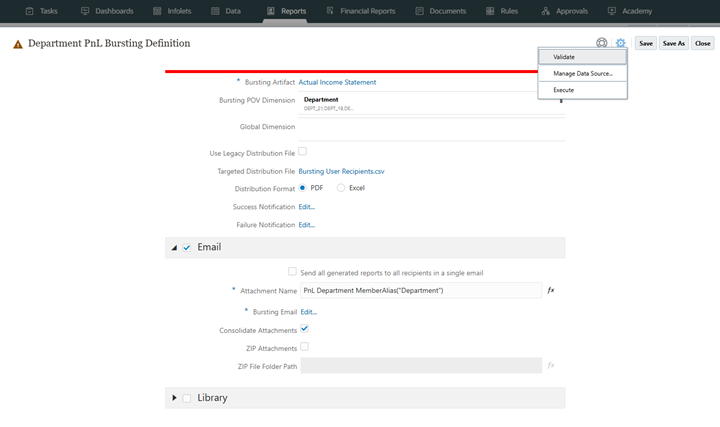Image resolution: width=720 pixels, height=427 pixels.
Task: Enable Use Legacy Distribution File checkbox
Action: 303,152
